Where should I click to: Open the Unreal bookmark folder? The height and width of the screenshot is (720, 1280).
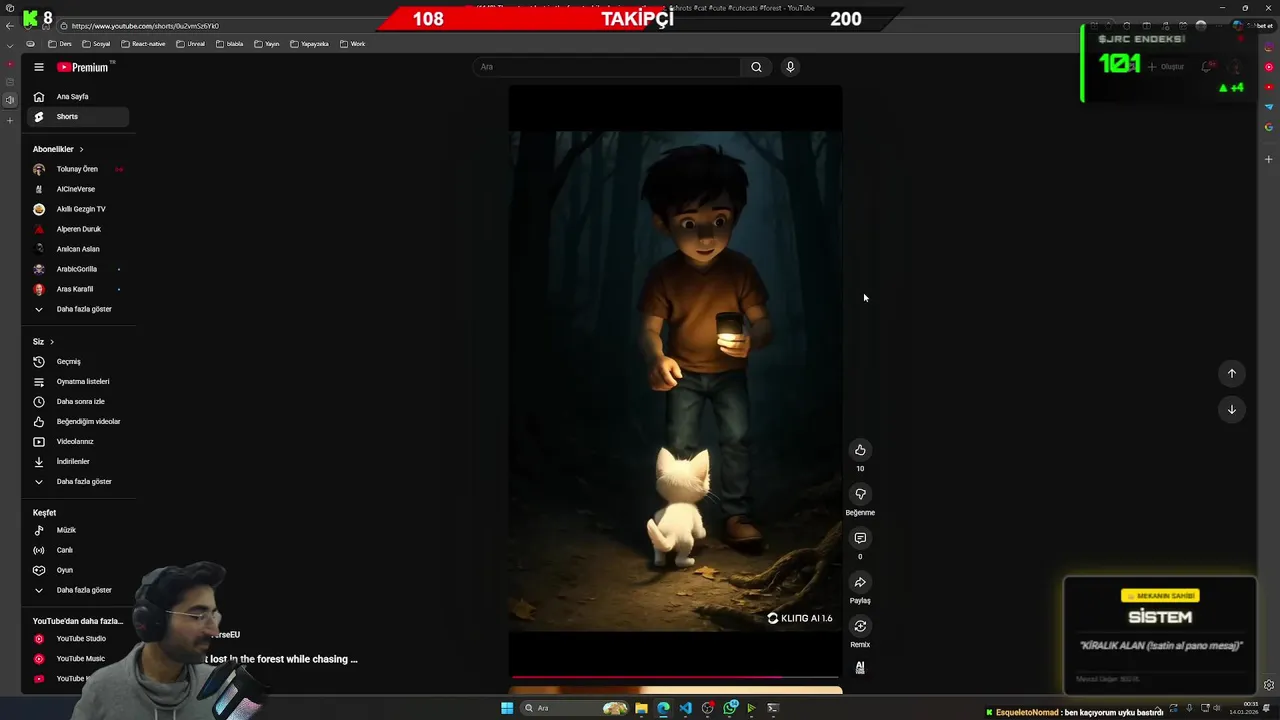(190, 44)
